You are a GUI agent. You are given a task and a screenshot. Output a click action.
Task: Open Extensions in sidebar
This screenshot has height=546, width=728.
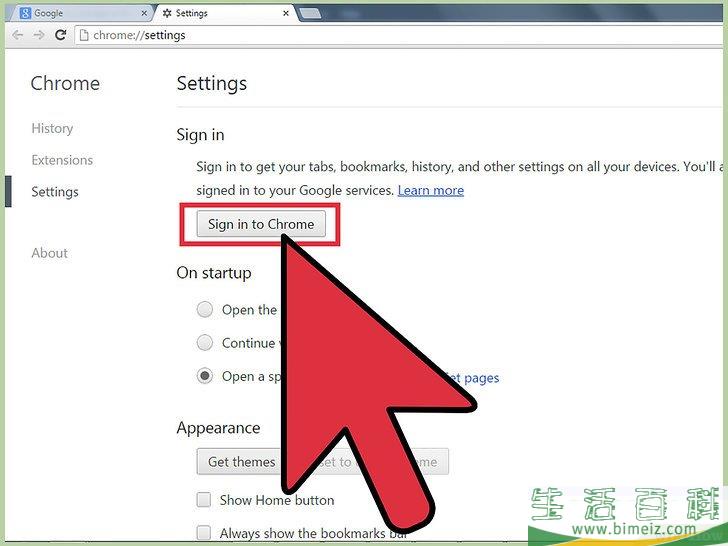tap(62, 160)
